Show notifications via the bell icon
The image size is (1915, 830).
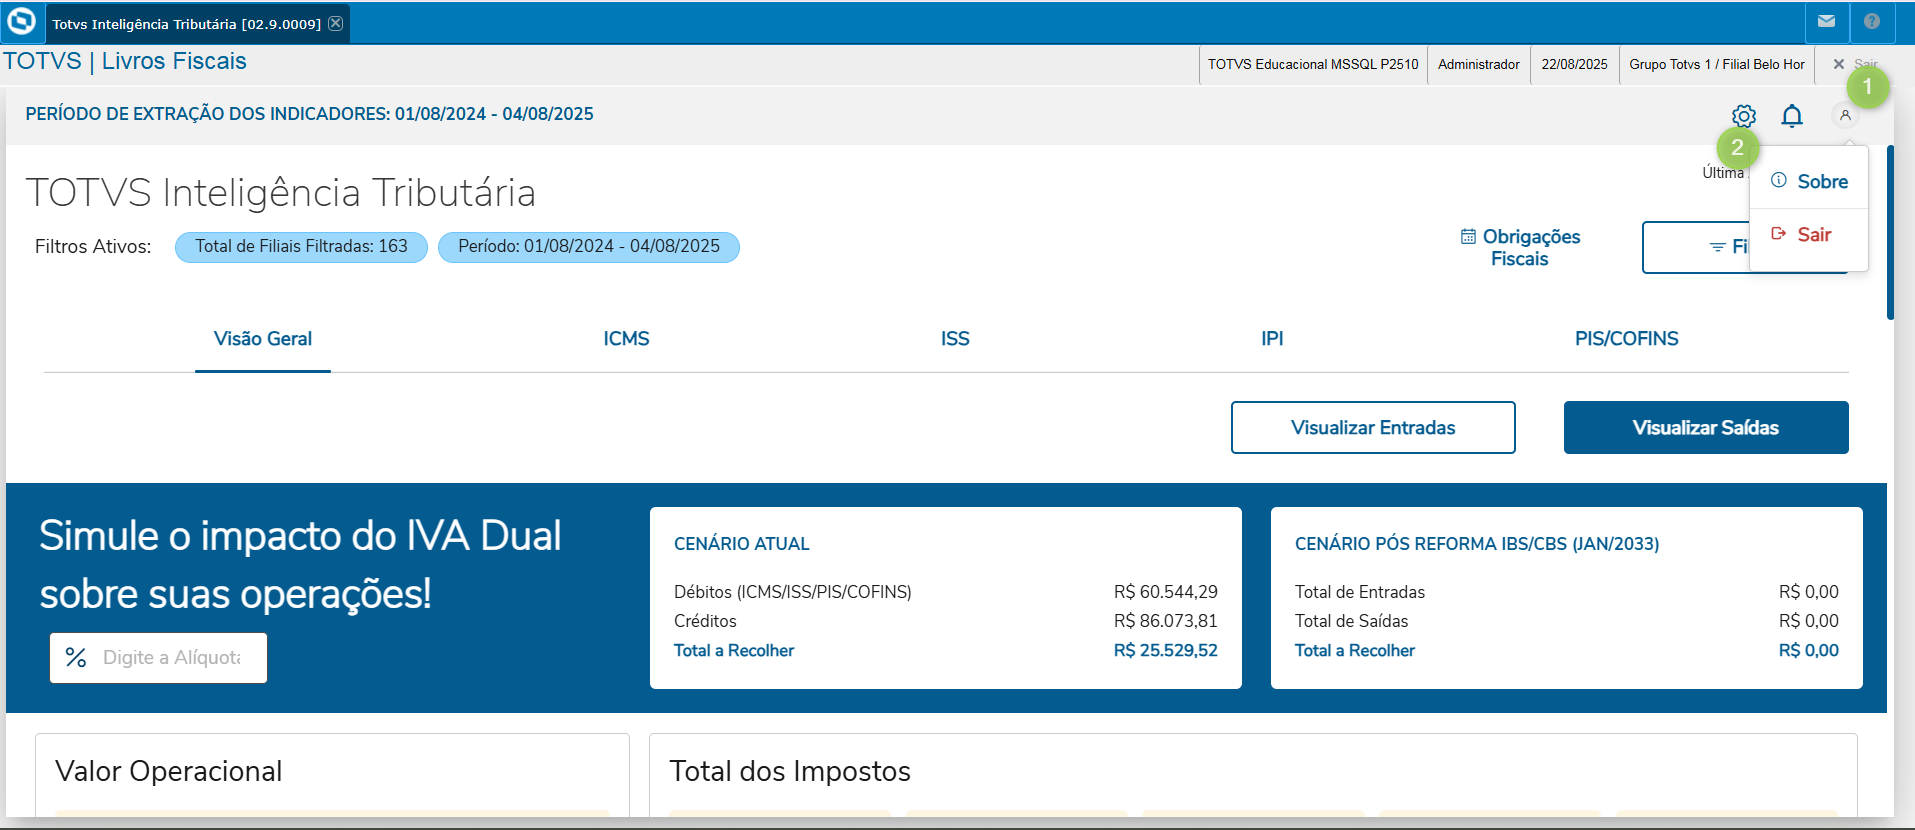tap(1792, 116)
